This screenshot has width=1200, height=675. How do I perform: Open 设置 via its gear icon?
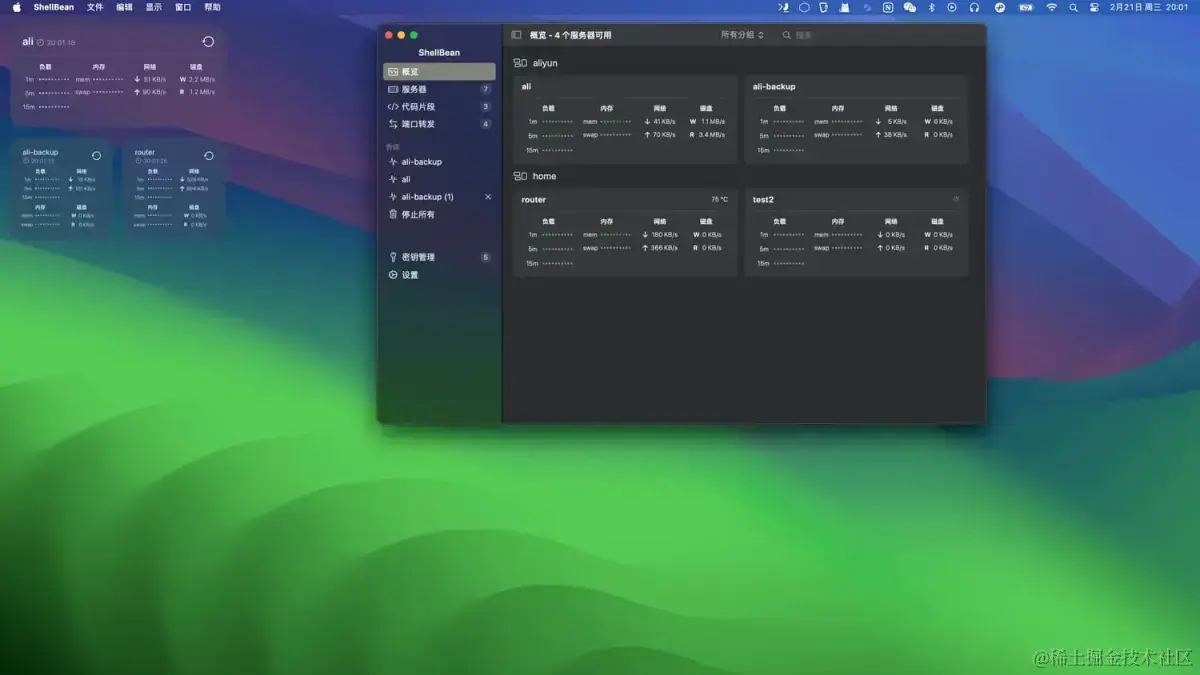(393, 275)
